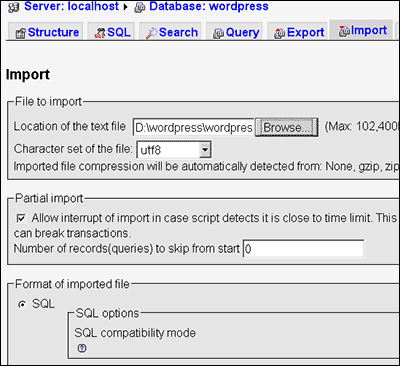Click the Query tab icon

click(x=218, y=33)
